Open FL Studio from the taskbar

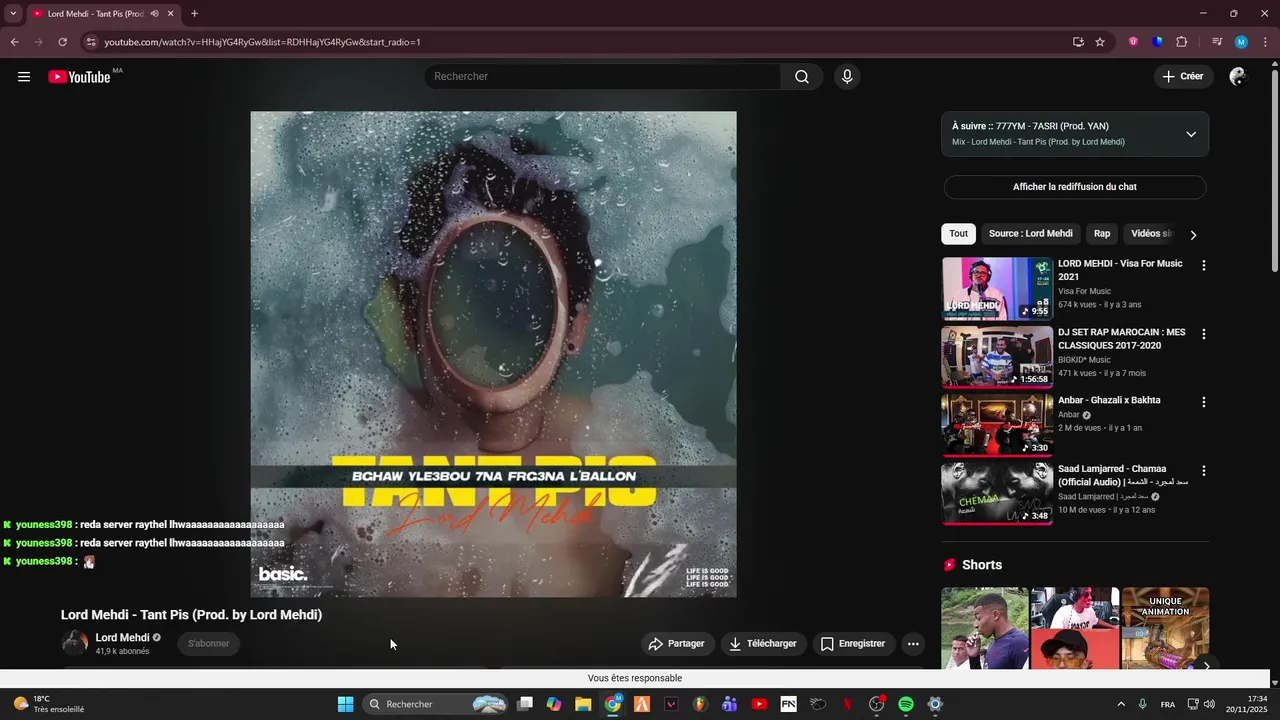700,704
